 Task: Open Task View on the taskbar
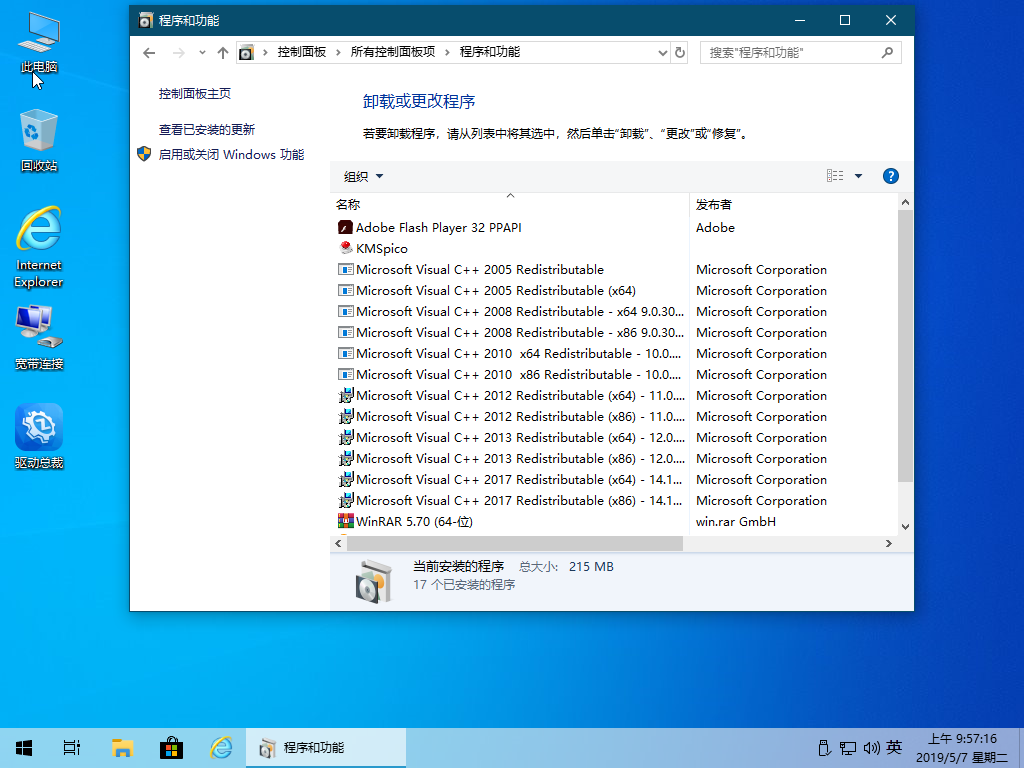click(x=72, y=748)
